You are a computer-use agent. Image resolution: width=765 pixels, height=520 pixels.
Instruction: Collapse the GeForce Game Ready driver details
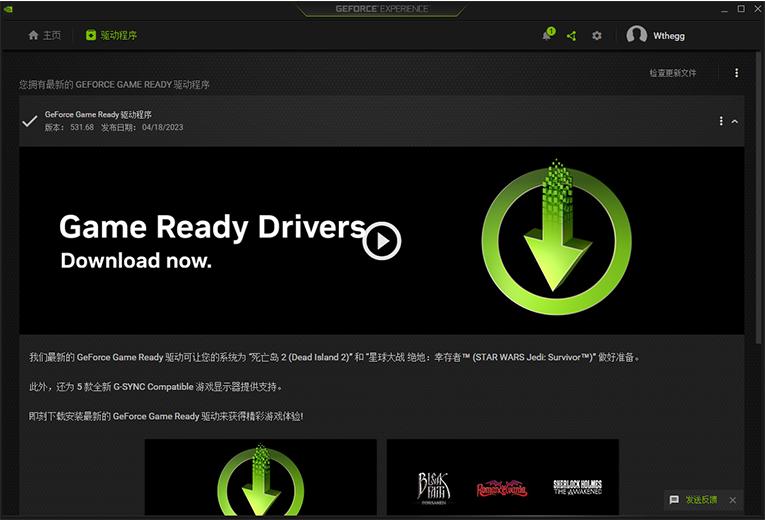tap(734, 121)
